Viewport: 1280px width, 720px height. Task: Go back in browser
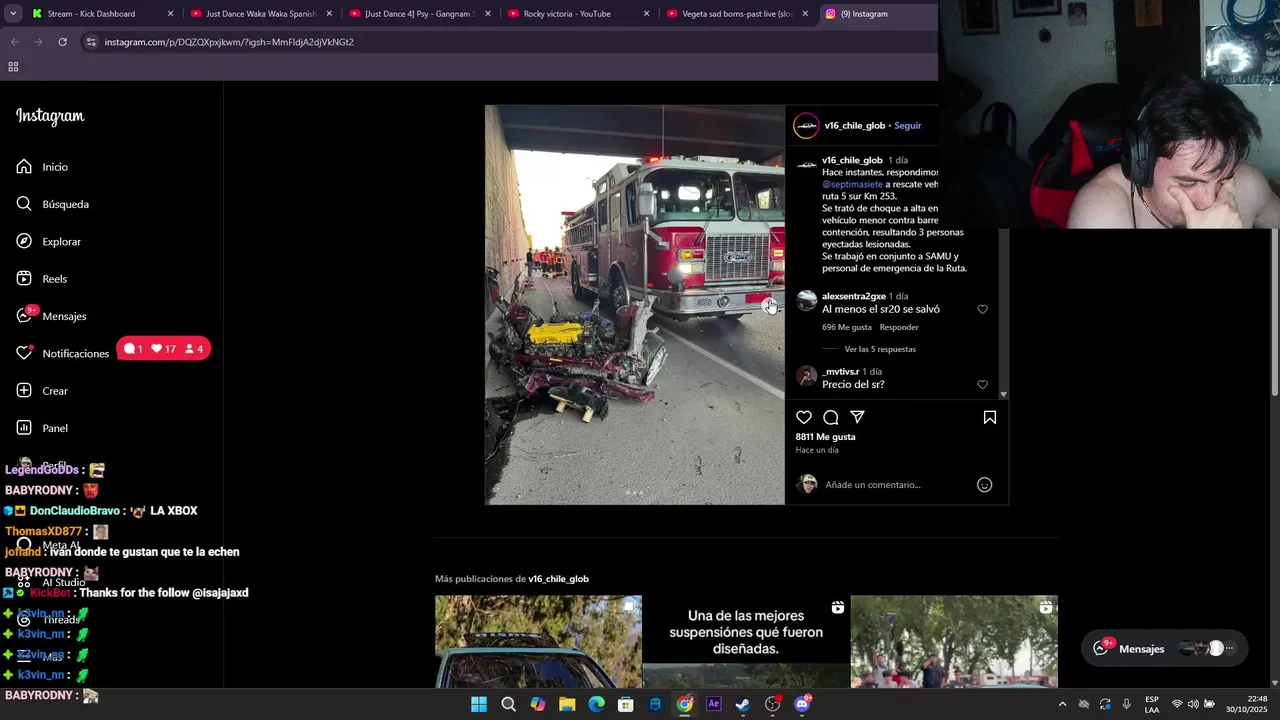coord(14,42)
